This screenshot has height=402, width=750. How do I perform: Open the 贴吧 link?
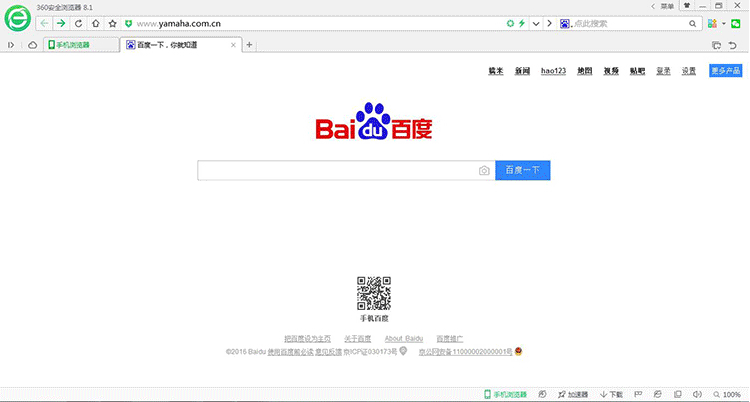tap(637, 71)
